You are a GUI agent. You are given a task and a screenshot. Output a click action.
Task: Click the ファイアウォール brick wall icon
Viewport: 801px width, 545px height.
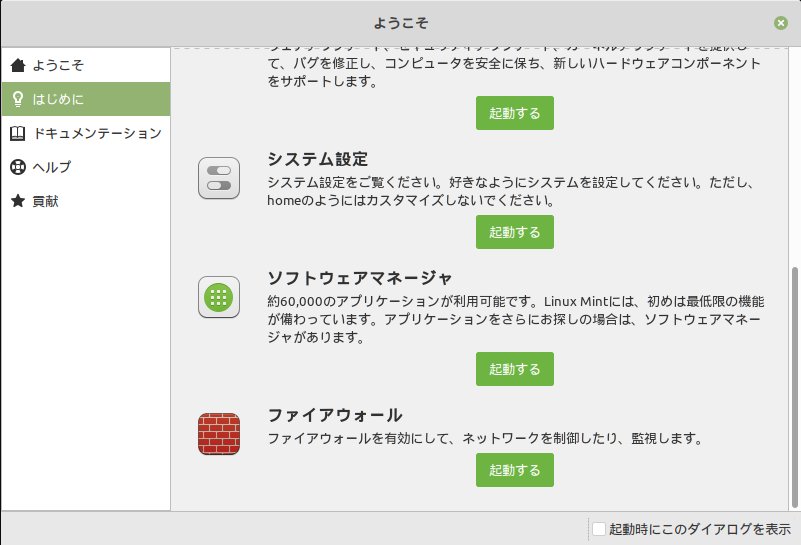tap(219, 434)
